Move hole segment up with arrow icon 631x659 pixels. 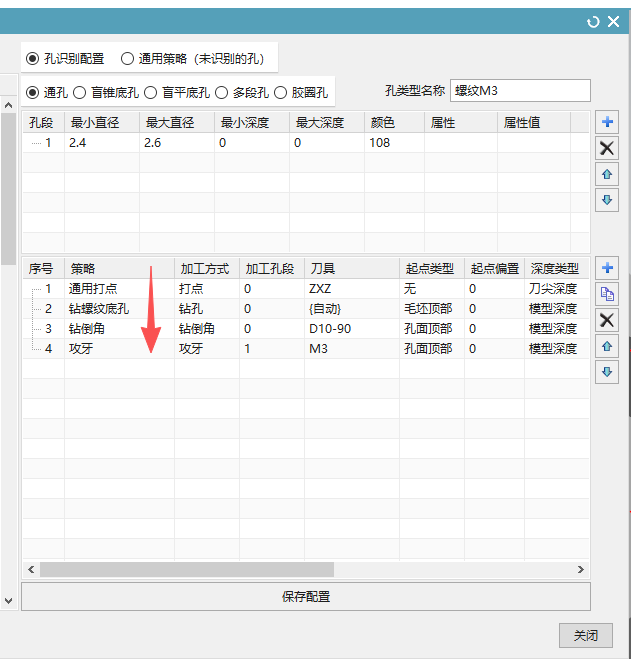pos(607,174)
